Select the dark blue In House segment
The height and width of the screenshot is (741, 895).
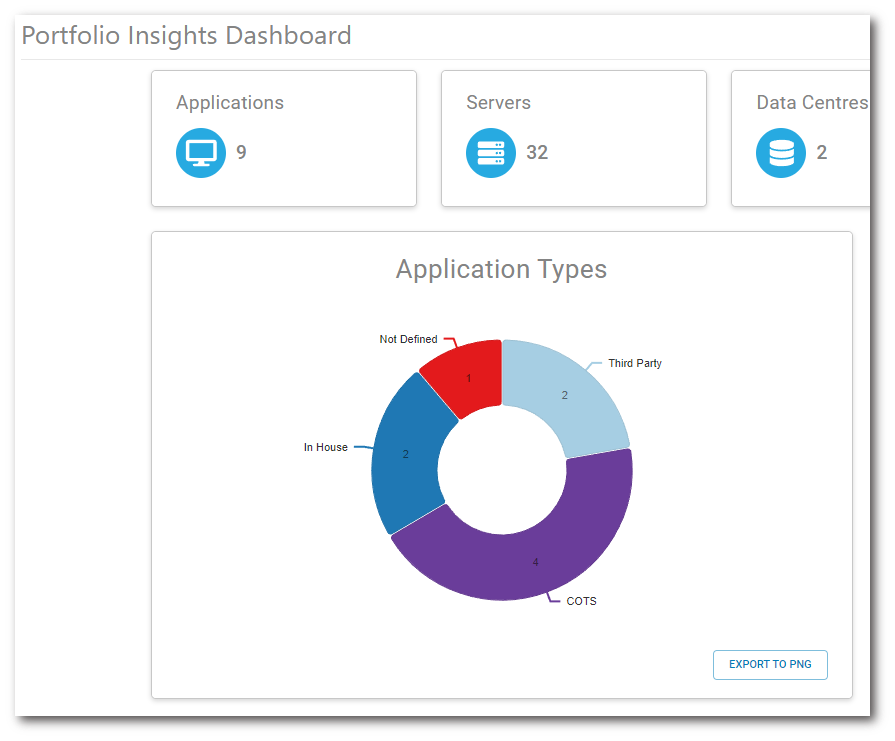[405, 455]
